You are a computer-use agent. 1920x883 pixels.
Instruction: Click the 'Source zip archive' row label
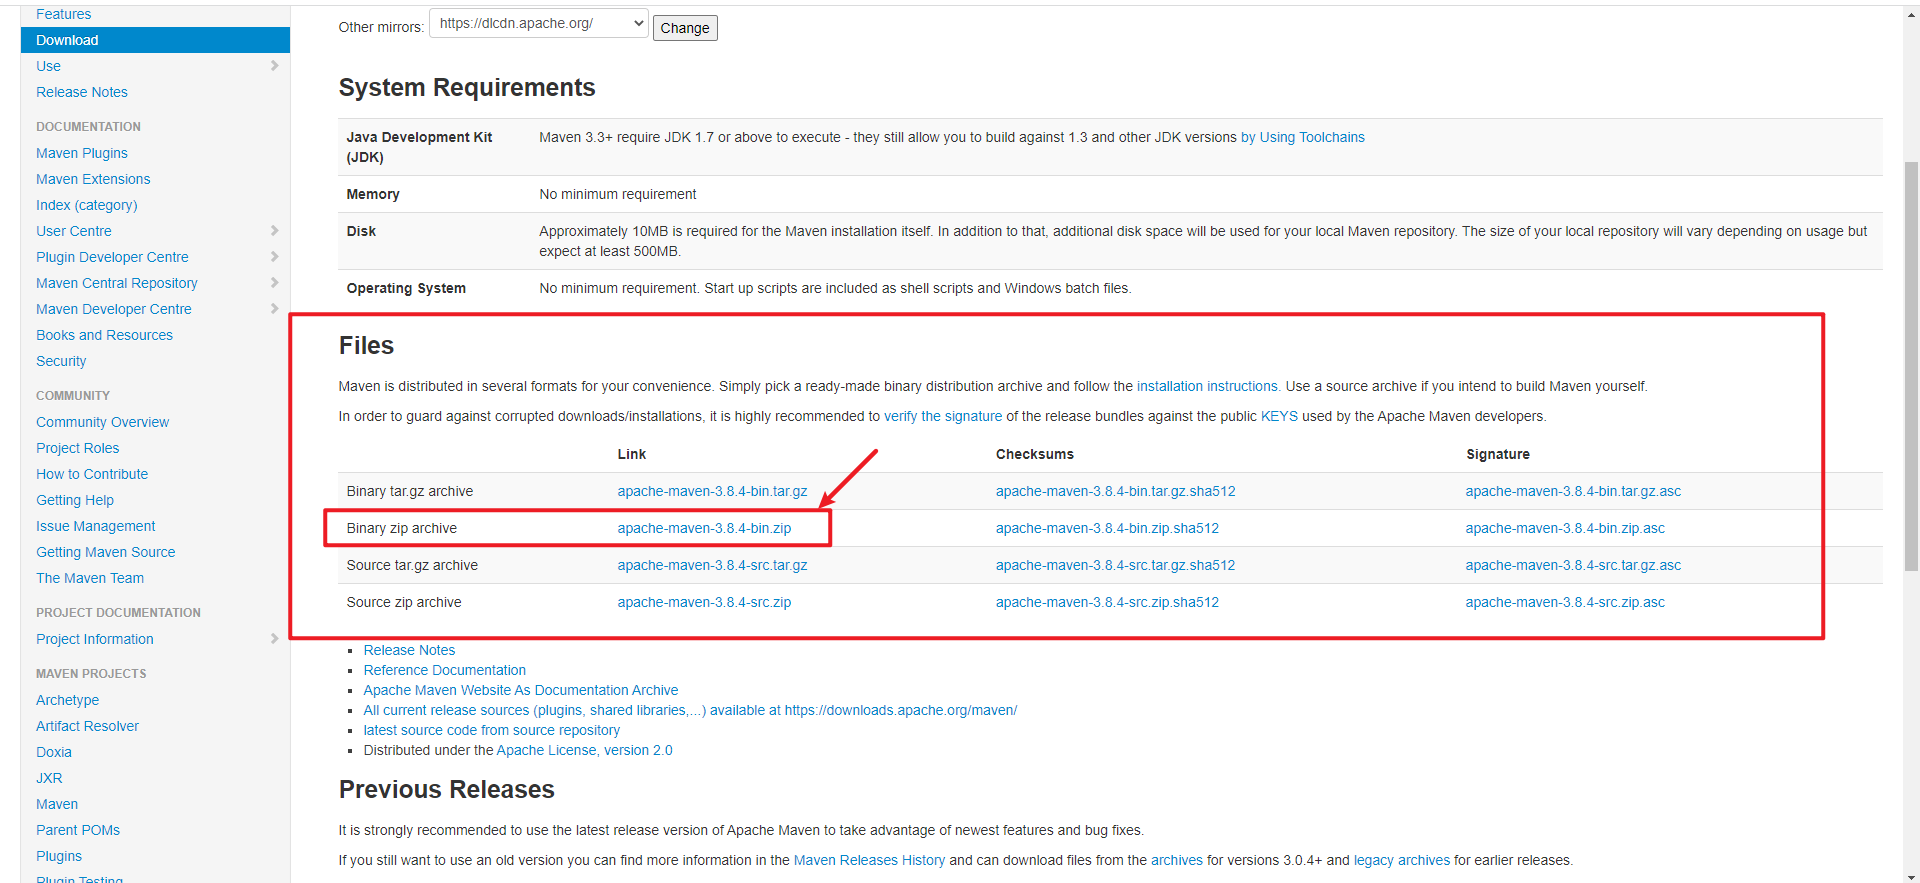(x=403, y=602)
